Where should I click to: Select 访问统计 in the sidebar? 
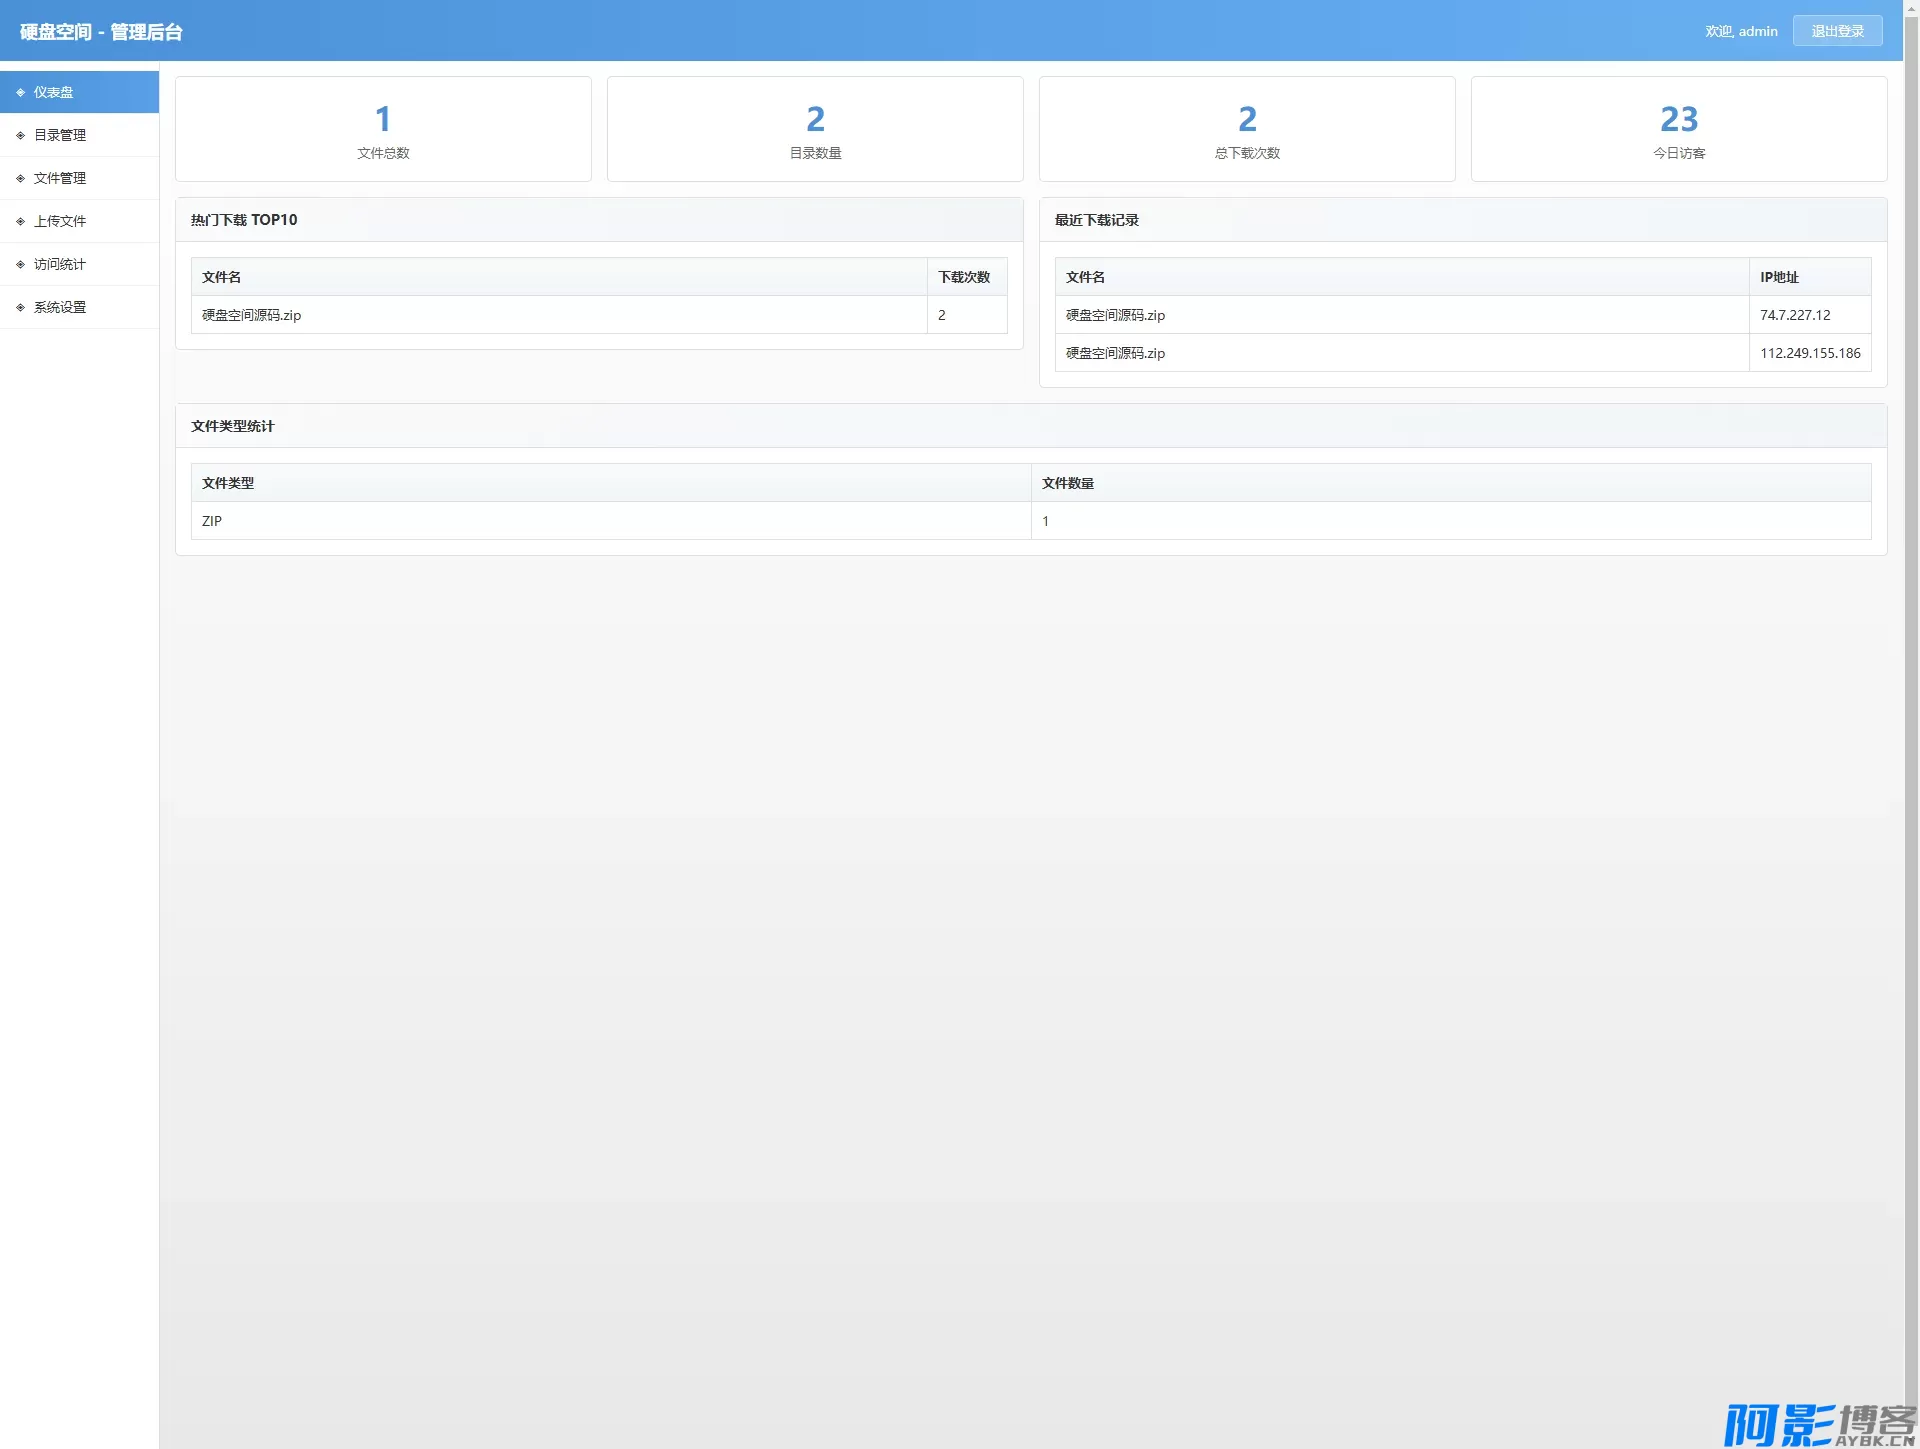point(60,264)
